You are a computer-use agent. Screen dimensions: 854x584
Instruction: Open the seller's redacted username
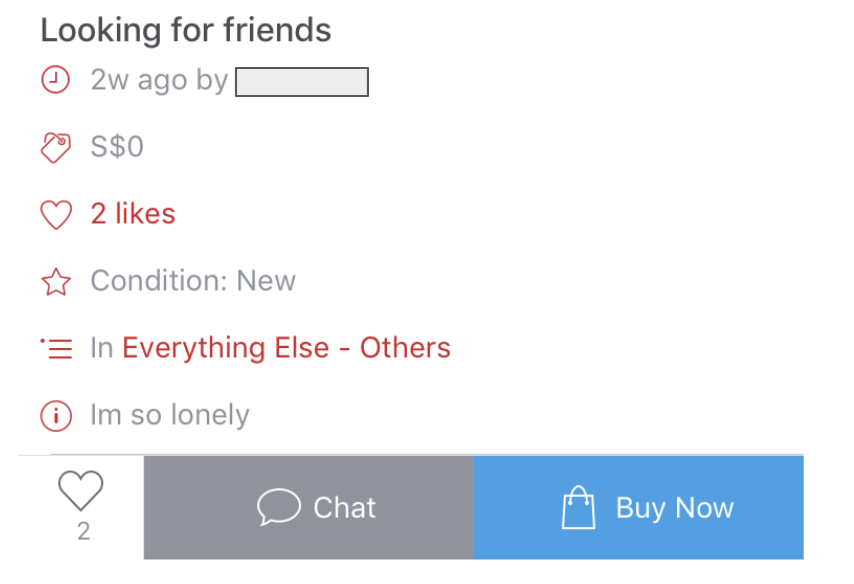pyautogui.click(x=302, y=82)
